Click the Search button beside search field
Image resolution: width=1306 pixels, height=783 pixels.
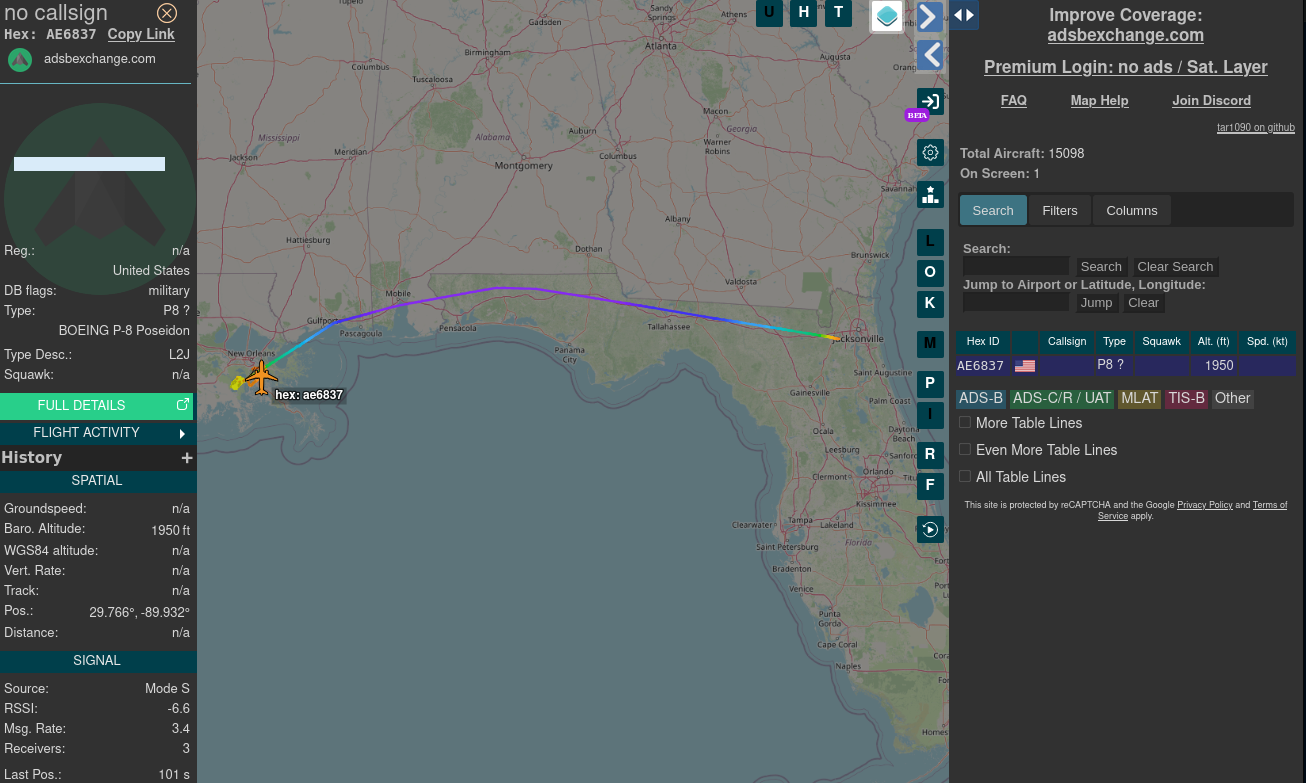pyautogui.click(x=1101, y=267)
